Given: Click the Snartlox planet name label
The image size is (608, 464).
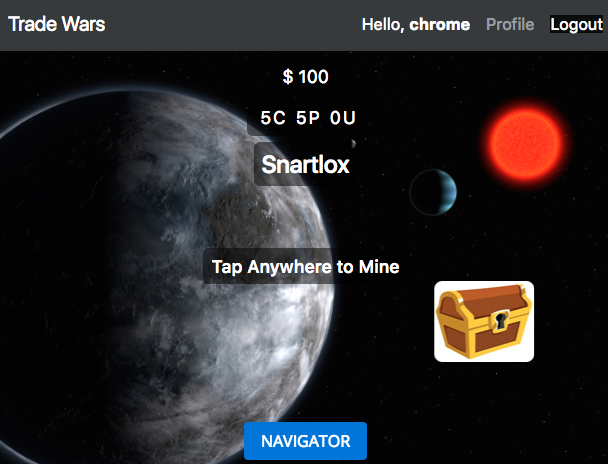Looking at the screenshot, I should pyautogui.click(x=306, y=164).
